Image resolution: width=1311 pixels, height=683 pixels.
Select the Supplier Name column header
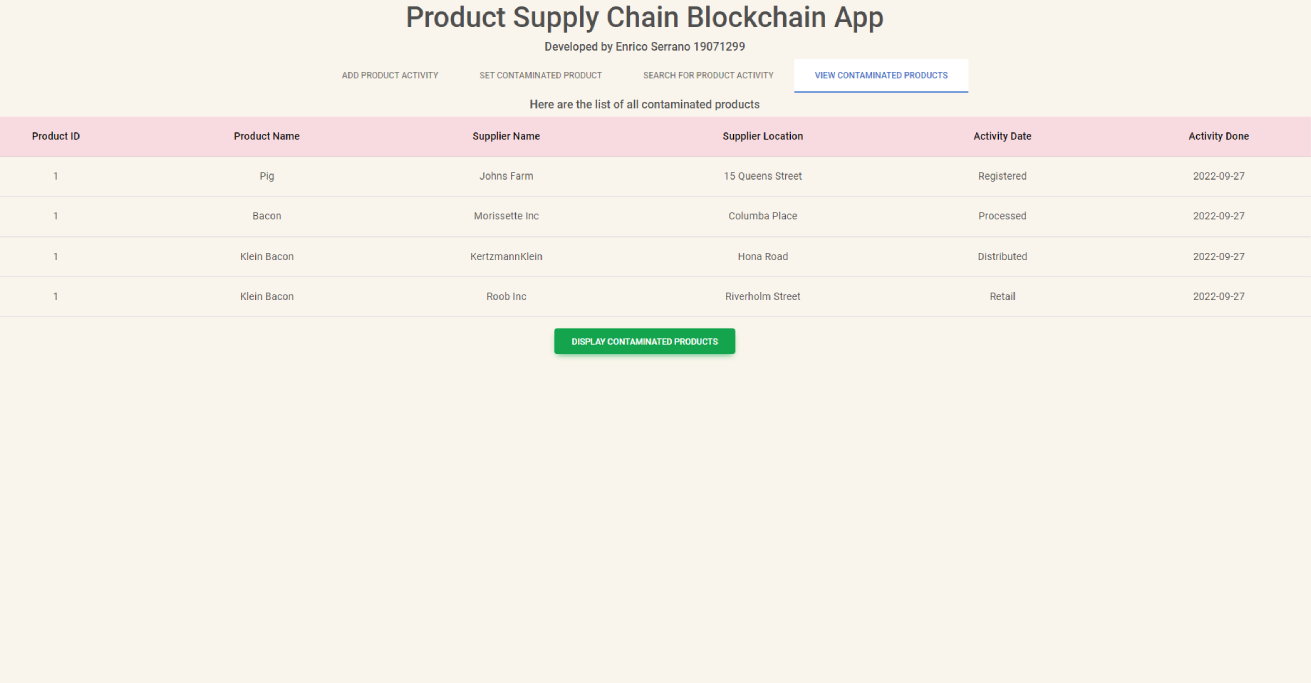[506, 136]
